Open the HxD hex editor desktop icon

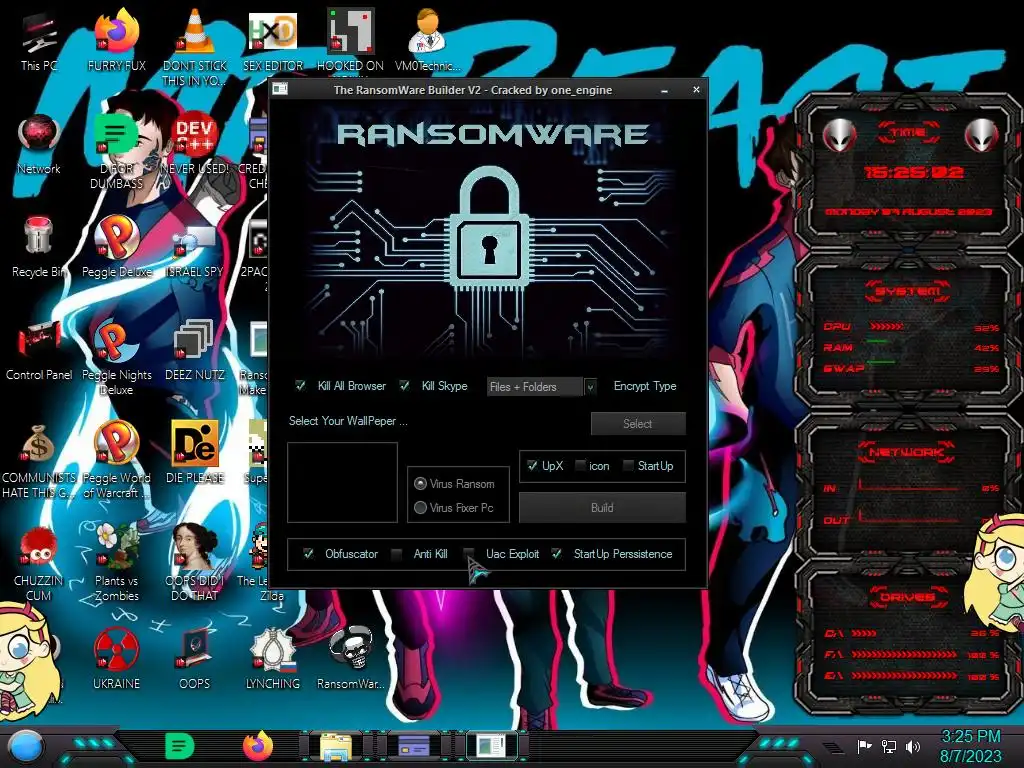(273, 40)
